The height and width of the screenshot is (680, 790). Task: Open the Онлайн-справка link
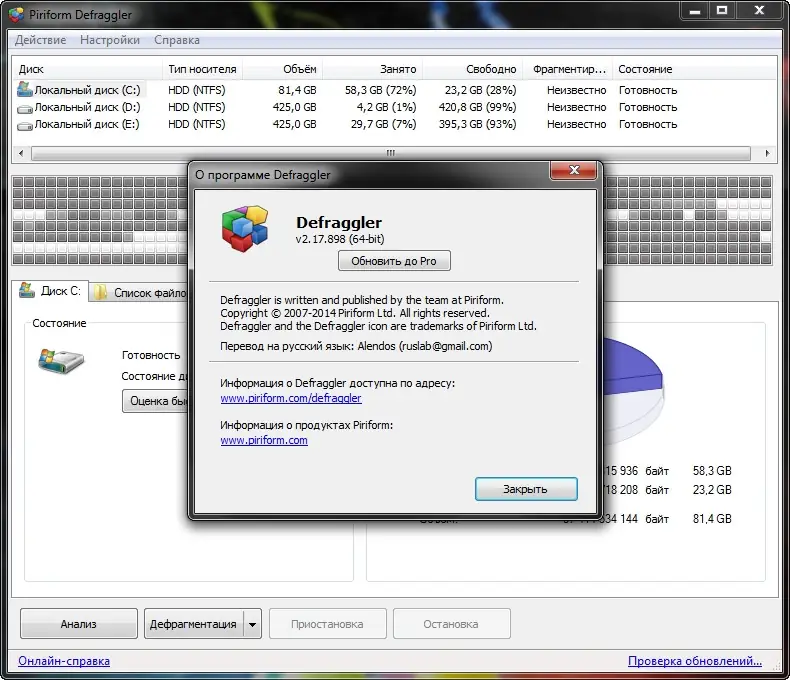coord(64,660)
